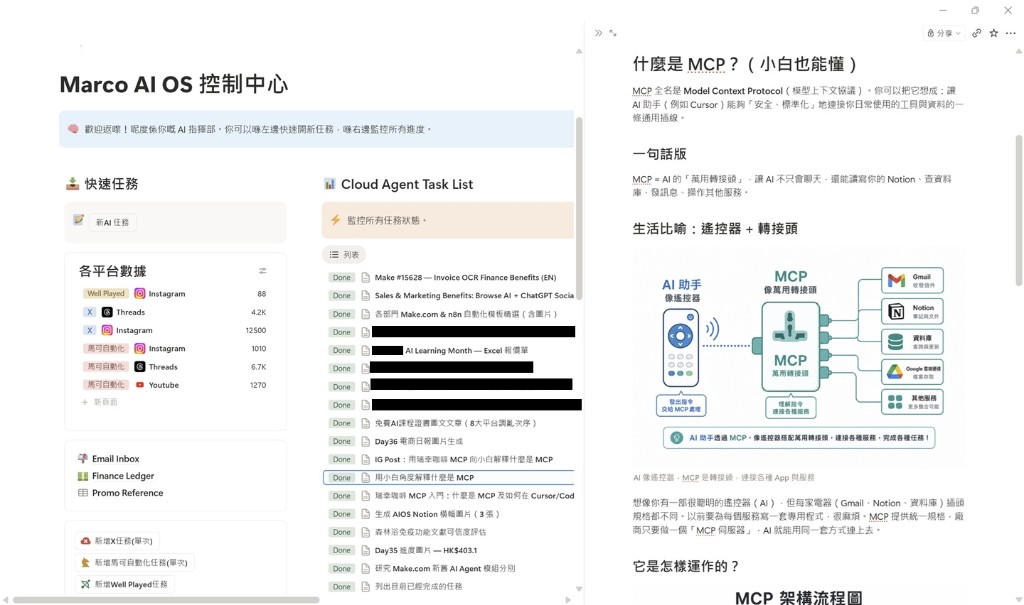Click the 新增Well Played任務 button
Image resolution: width=1024 pixels, height=605 pixels.
click(125, 584)
